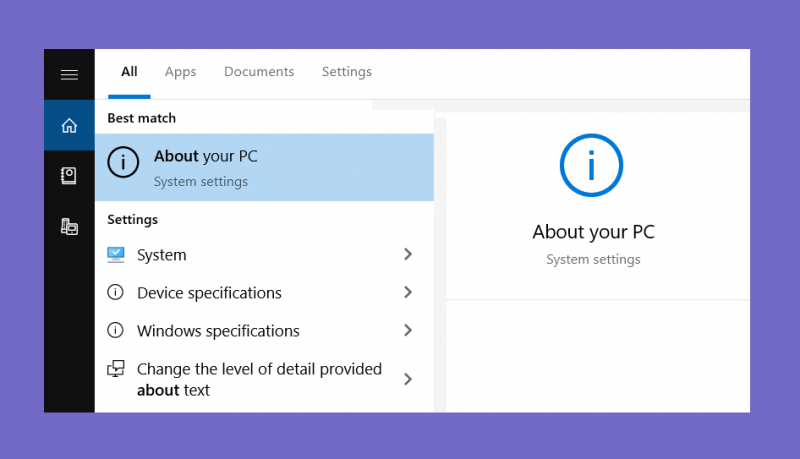Click the info icon next to Device specifications
Viewport: 800px width, 459px height.
click(115, 292)
